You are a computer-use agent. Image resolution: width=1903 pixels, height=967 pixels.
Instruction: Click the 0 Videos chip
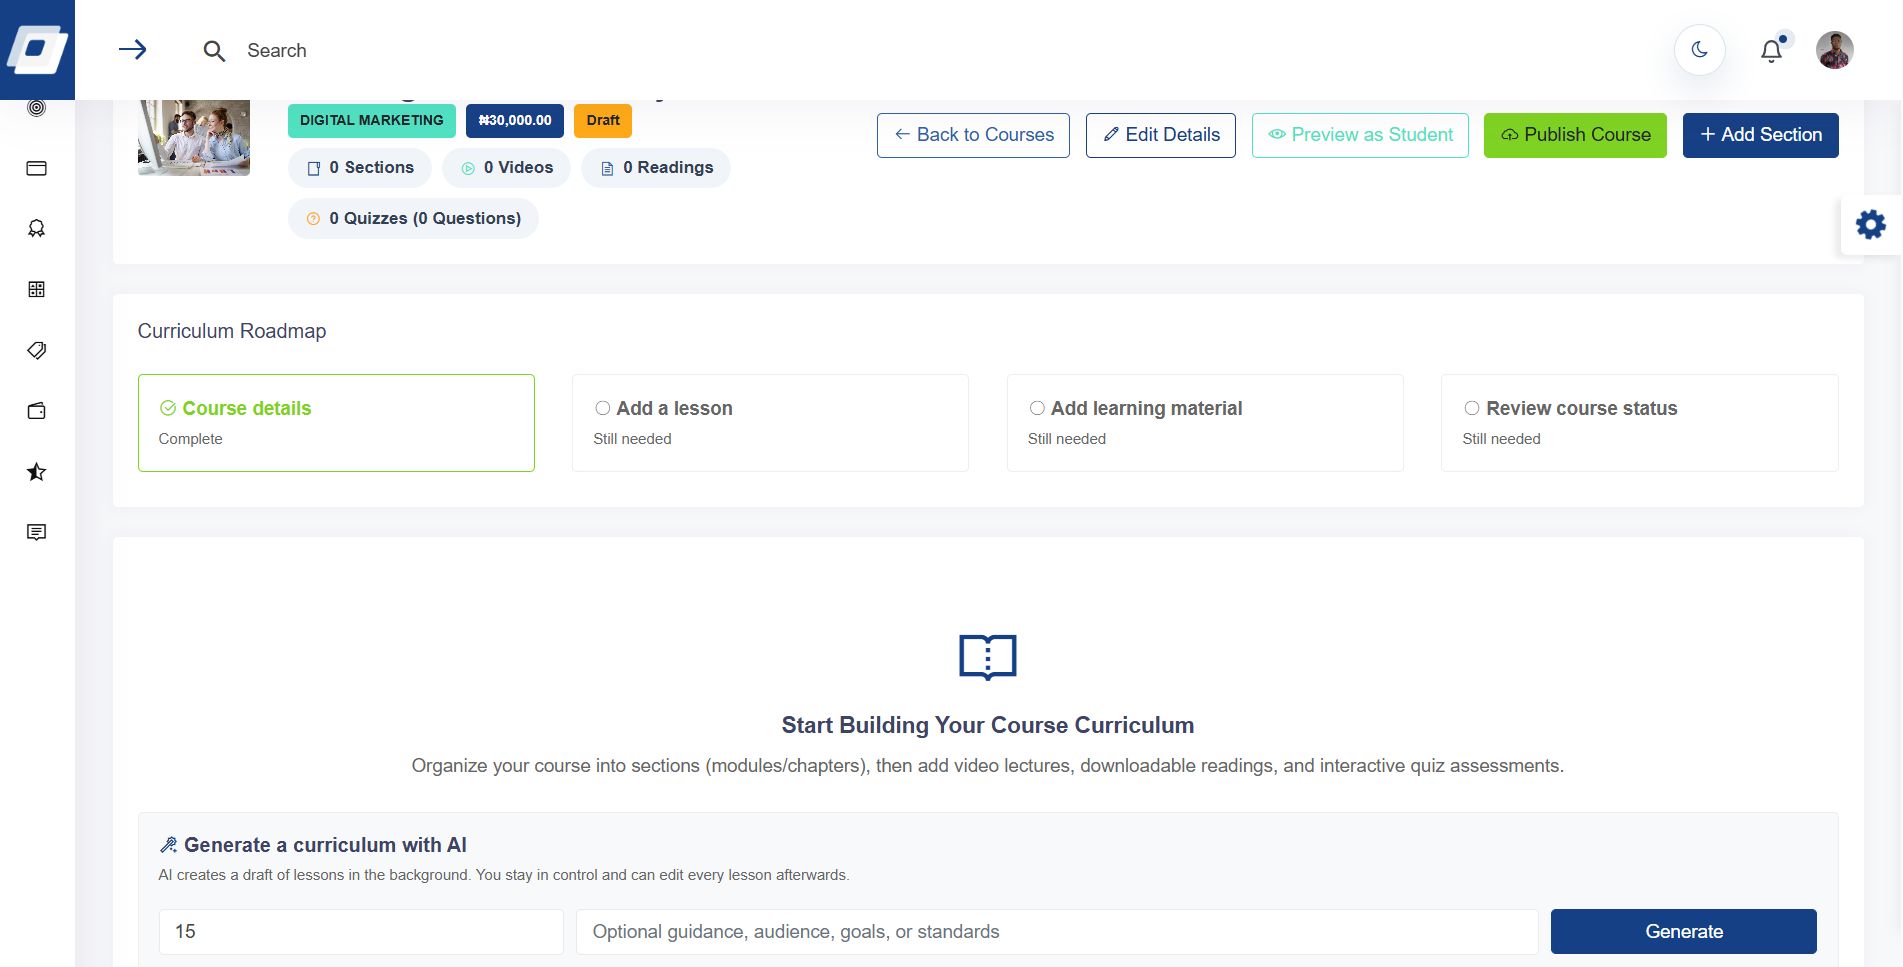pyautogui.click(x=506, y=168)
